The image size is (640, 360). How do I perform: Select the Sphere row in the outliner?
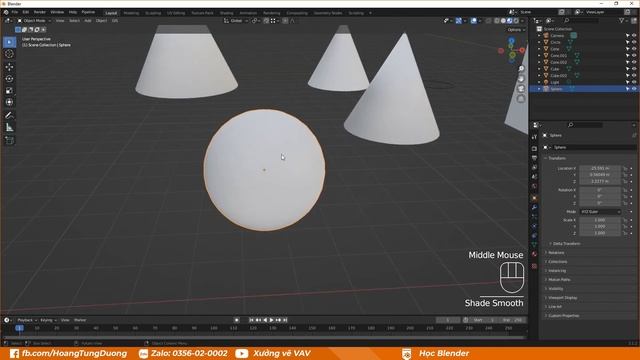[584, 89]
